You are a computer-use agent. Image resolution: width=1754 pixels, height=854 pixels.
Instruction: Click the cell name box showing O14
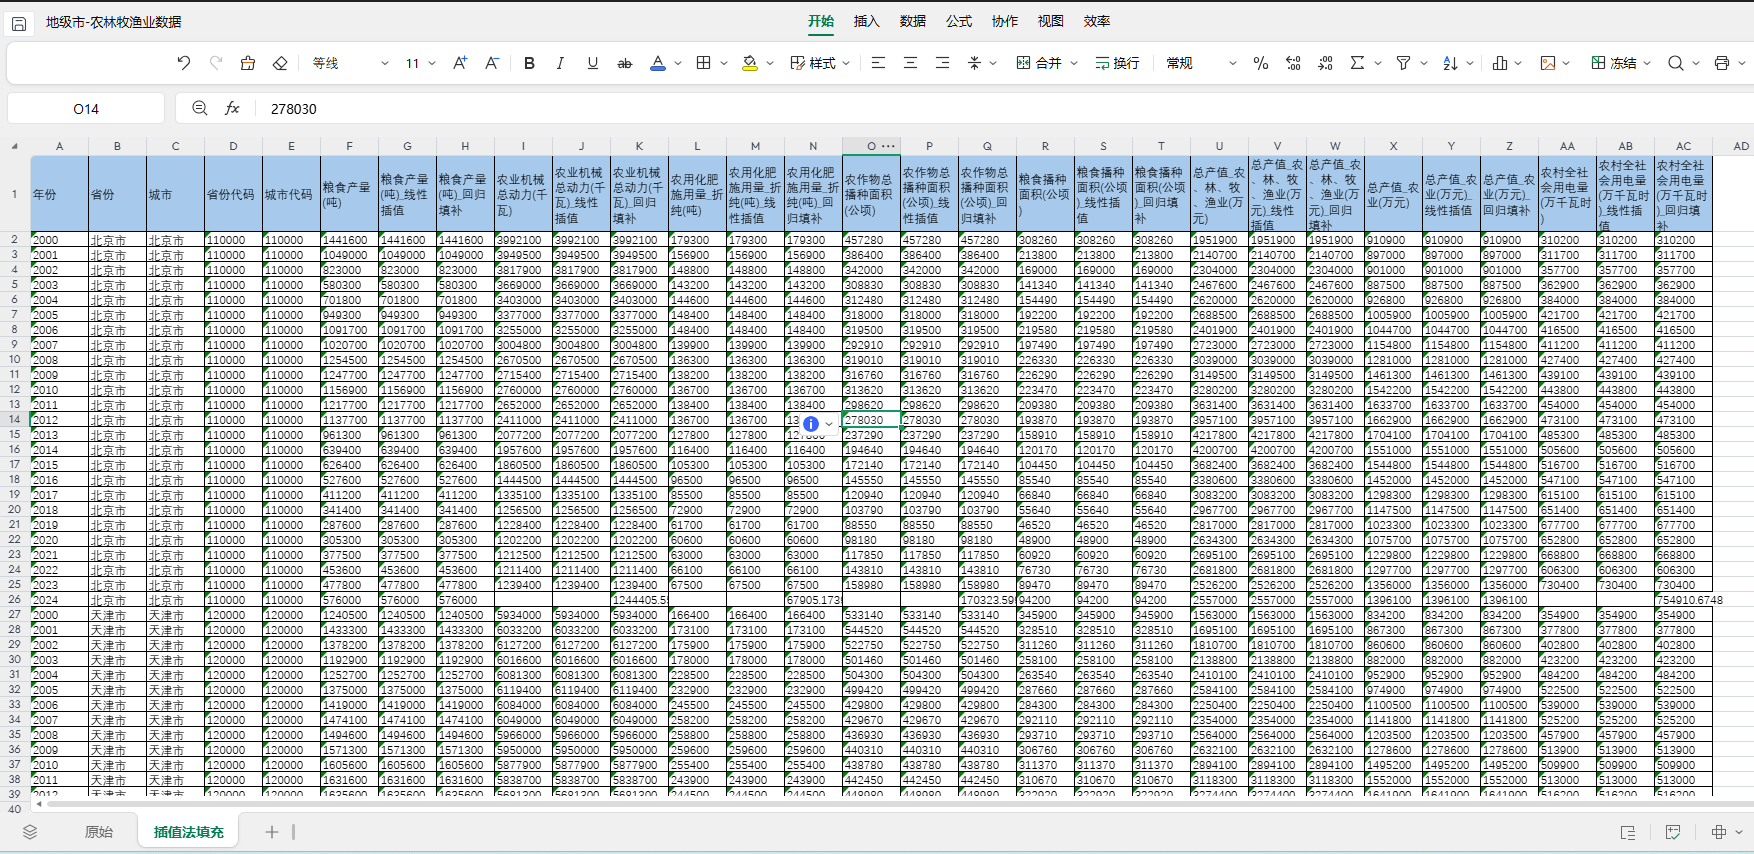pyautogui.click(x=86, y=109)
